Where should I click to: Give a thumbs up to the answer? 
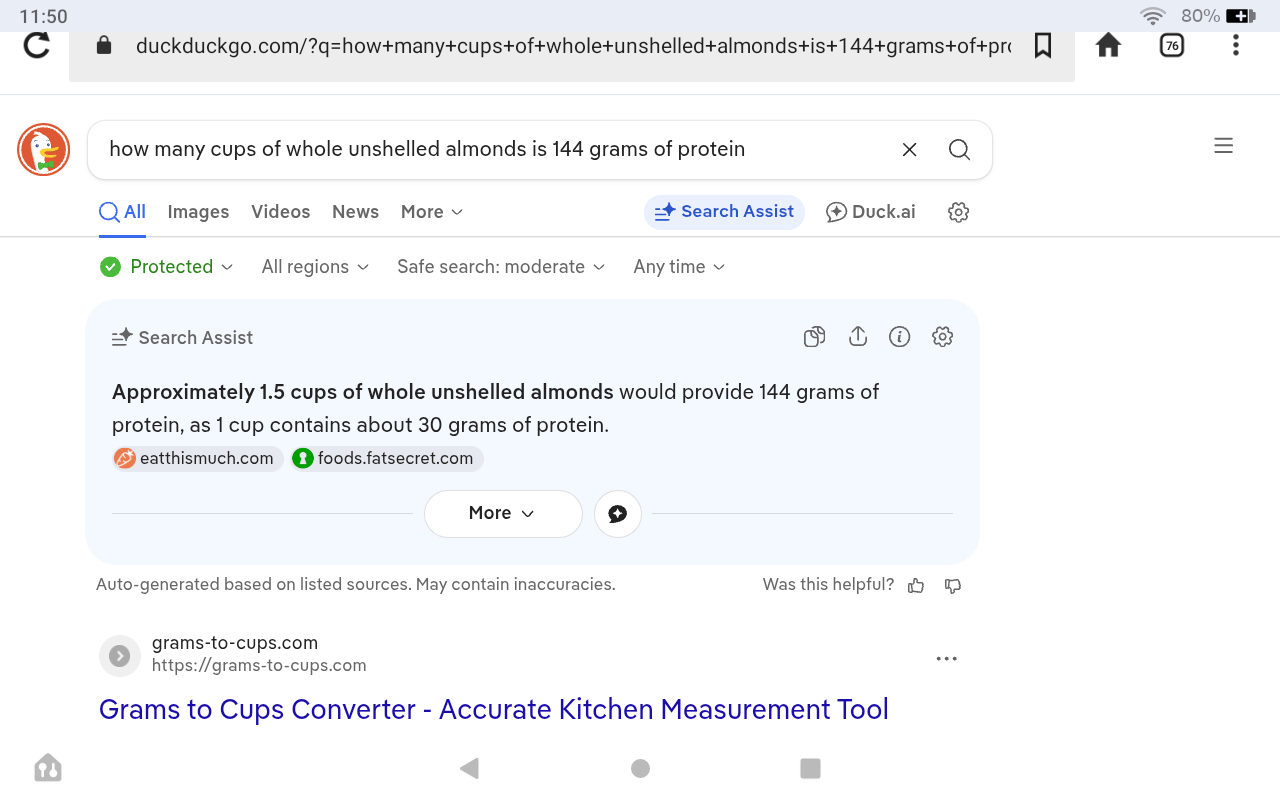coord(916,585)
